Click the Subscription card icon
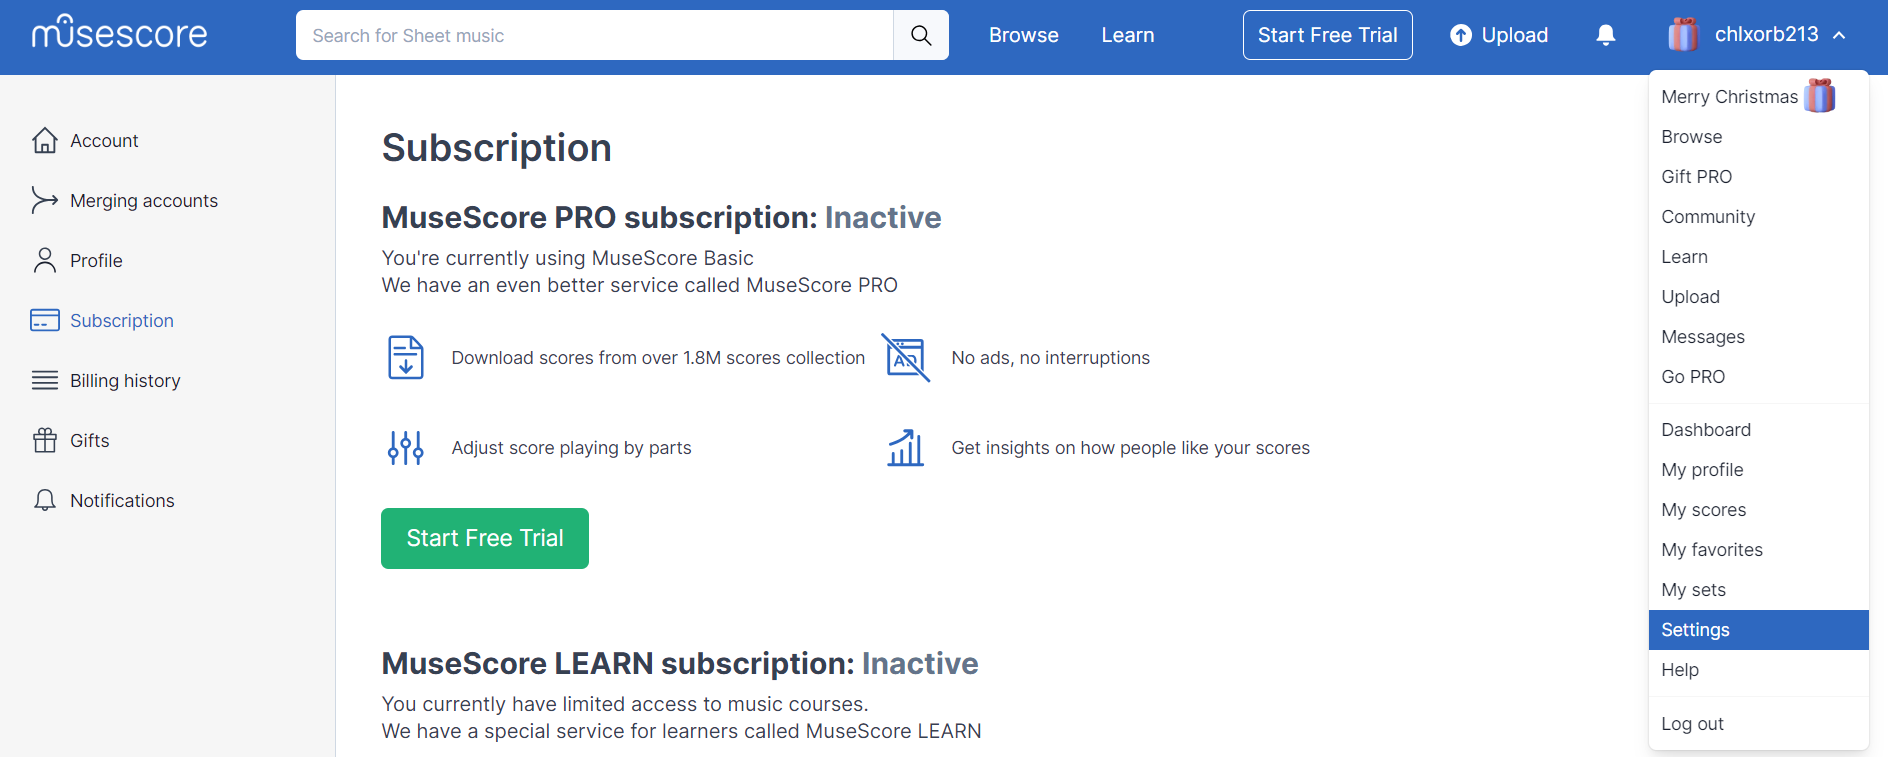This screenshot has height=757, width=1888. tap(45, 320)
